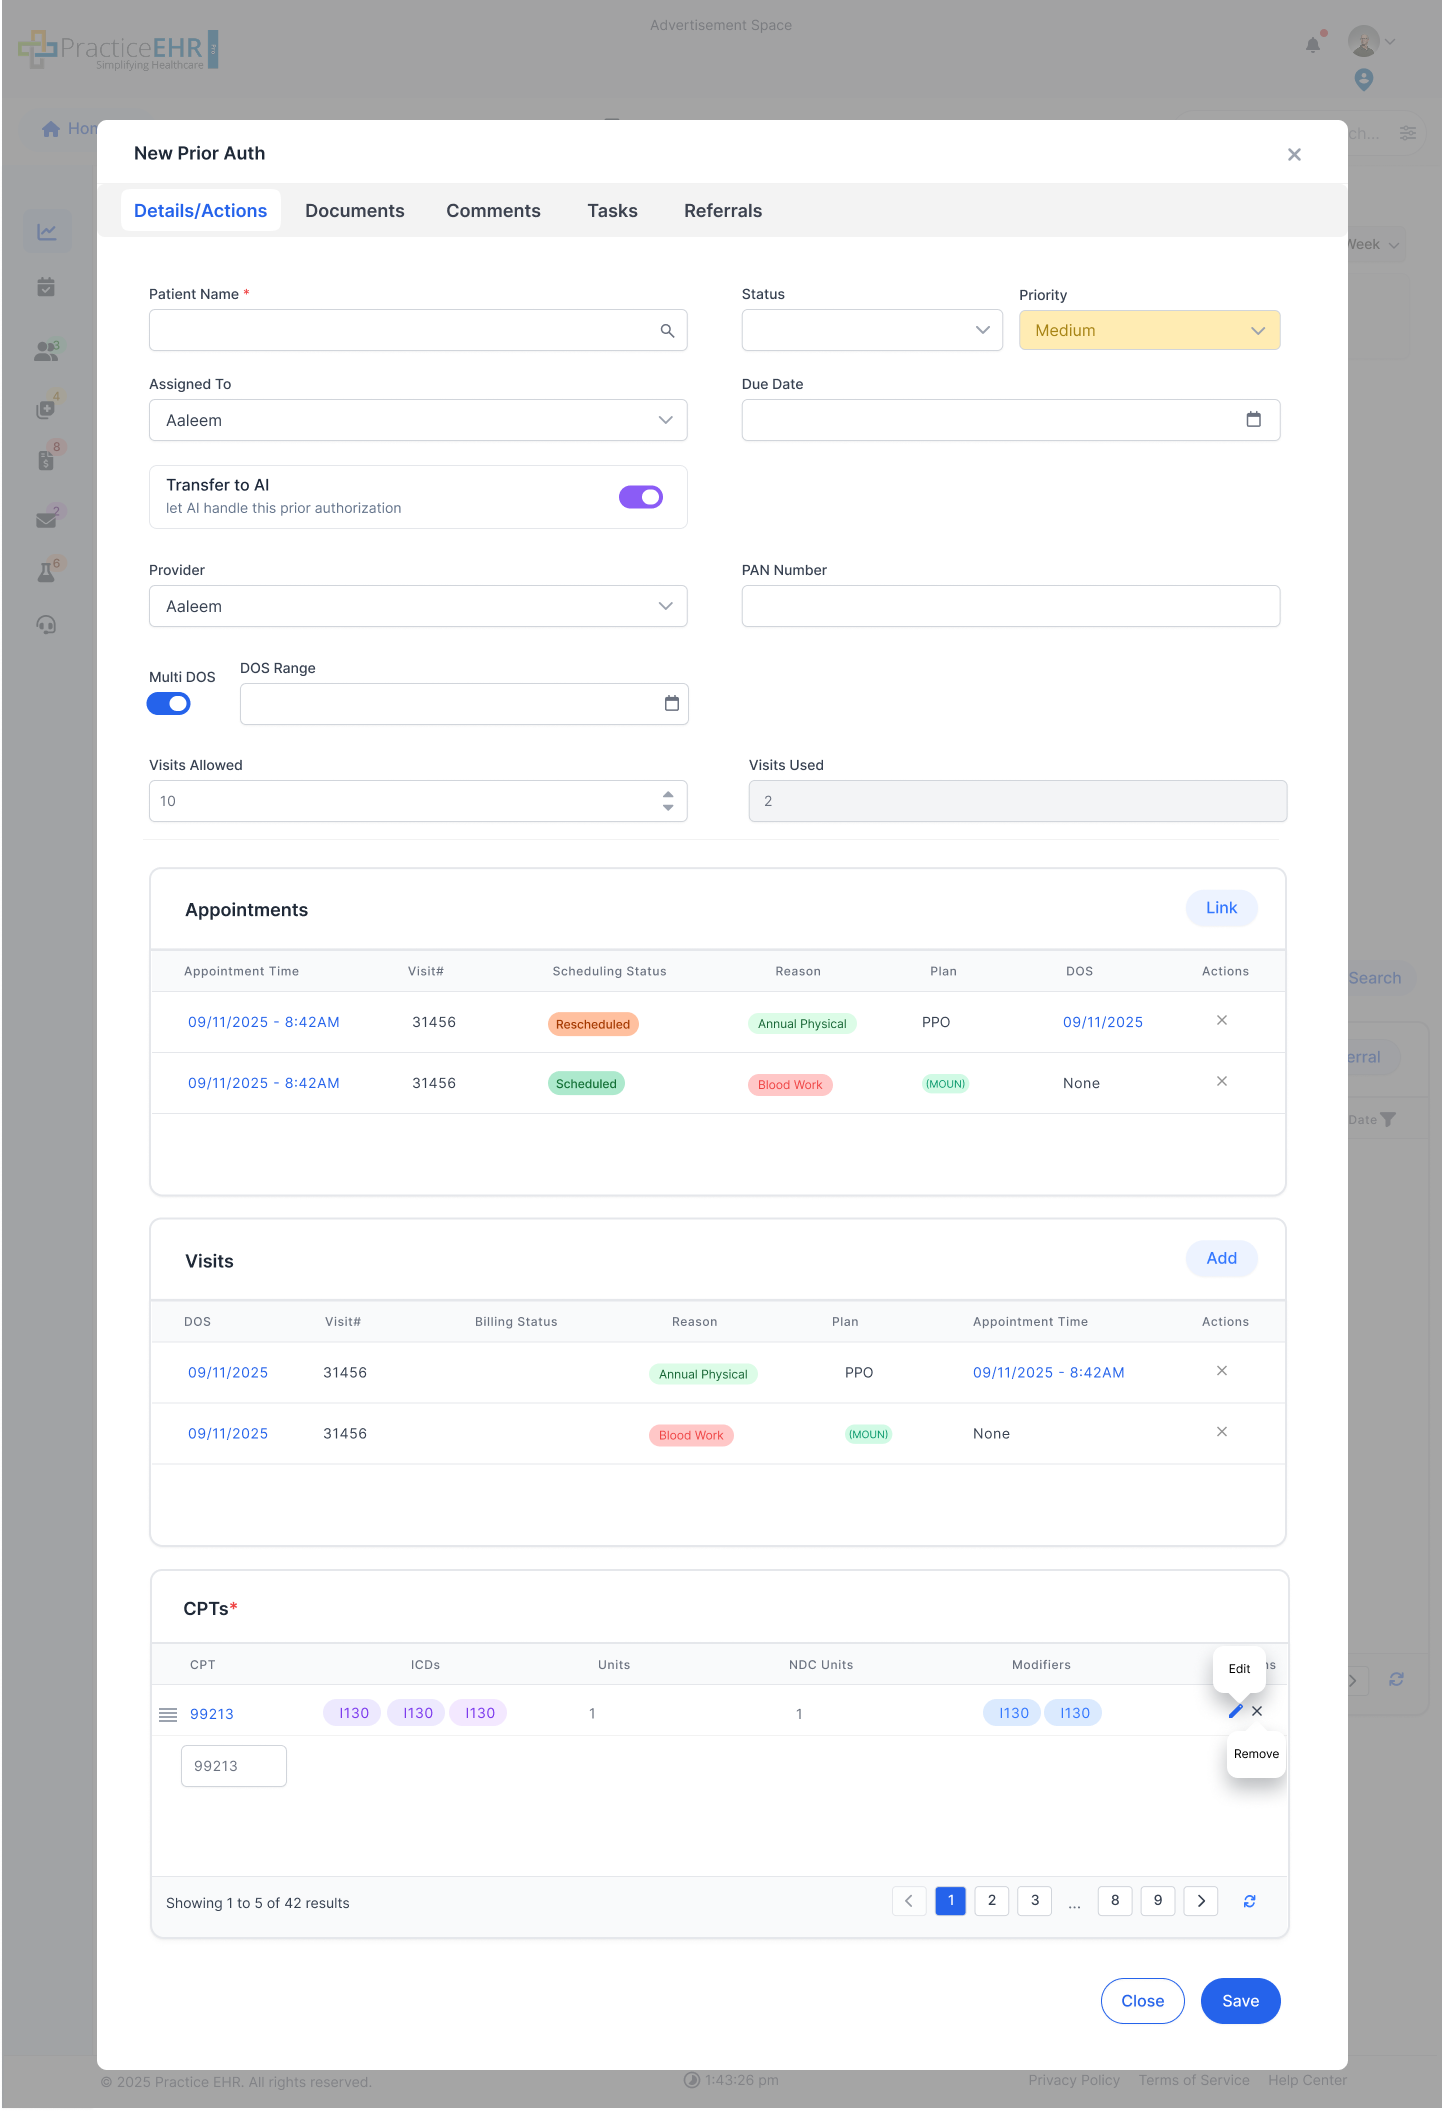Open DOS 09/11/2025 link in Annual Physical visit

[228, 1373]
